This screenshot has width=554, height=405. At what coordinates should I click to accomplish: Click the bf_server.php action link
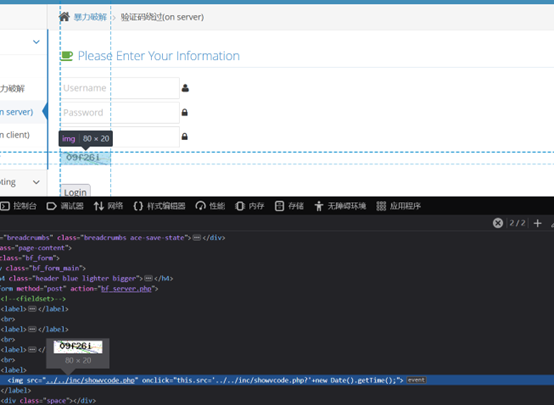[126, 289]
